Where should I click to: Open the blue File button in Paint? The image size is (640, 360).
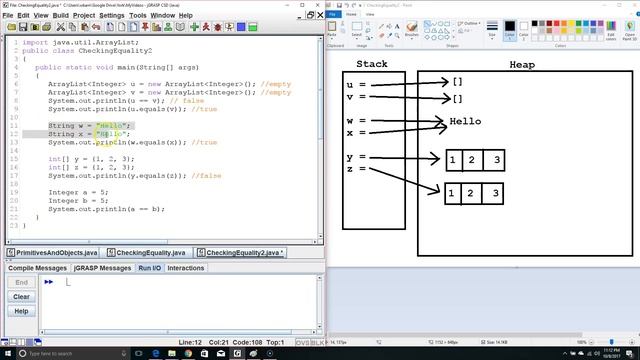(334, 14)
